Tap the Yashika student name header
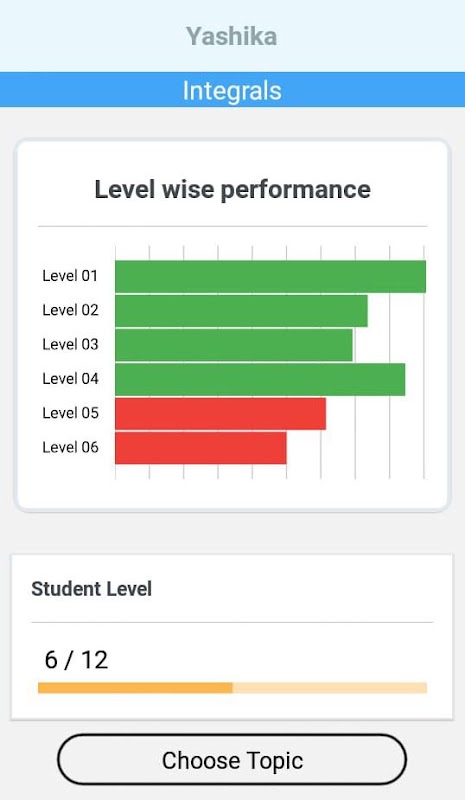Viewport: 465px width, 800px height. [232, 36]
